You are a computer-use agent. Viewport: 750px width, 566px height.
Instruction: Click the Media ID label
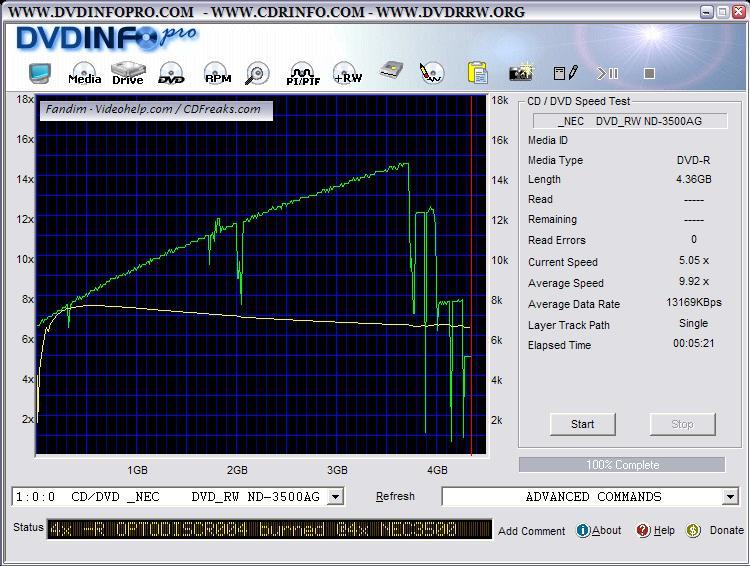point(548,140)
